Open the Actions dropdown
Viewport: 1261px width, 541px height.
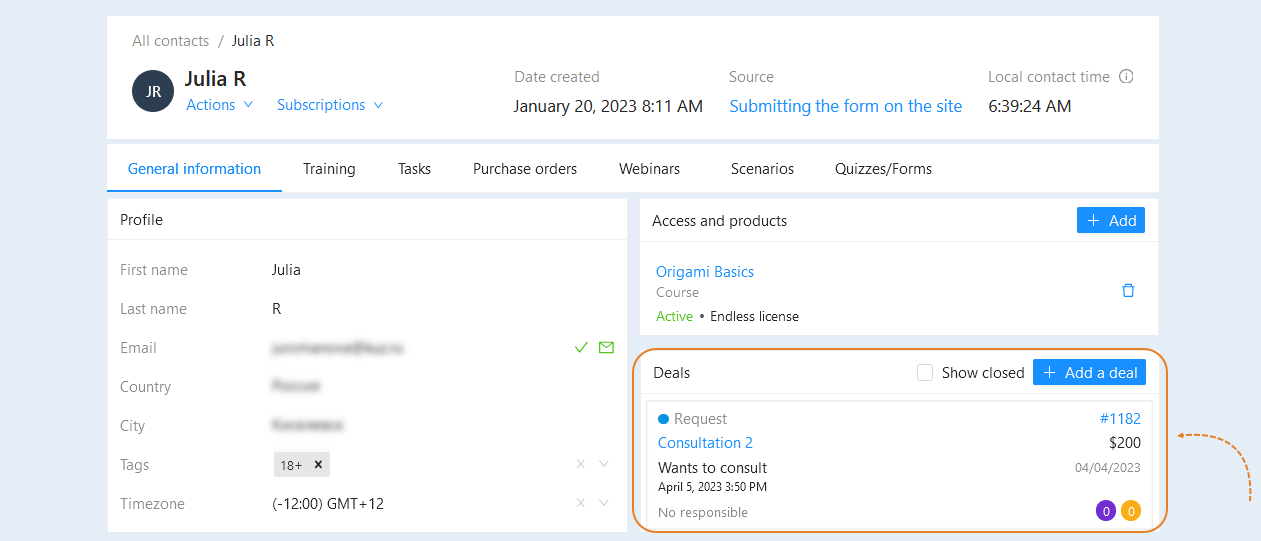coord(220,105)
